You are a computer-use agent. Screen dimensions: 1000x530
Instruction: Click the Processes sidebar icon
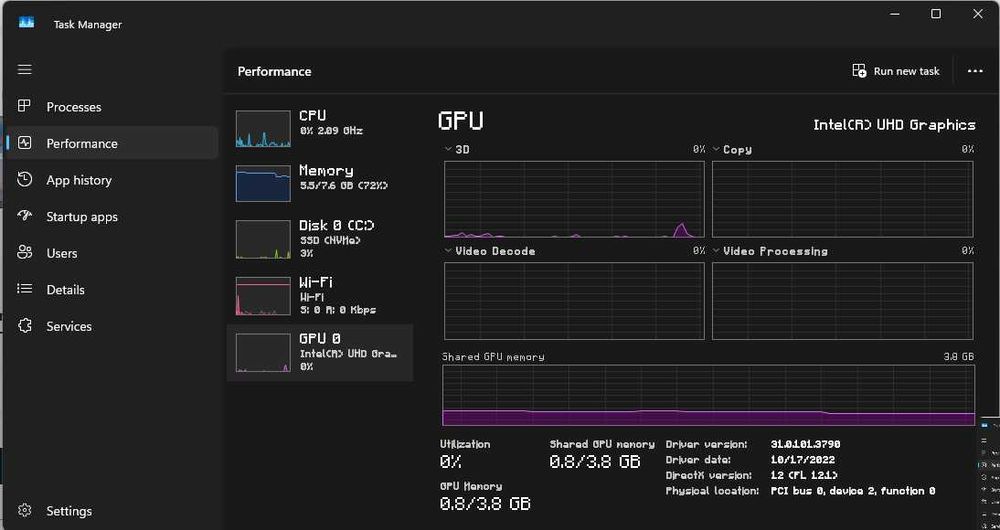pos(24,106)
